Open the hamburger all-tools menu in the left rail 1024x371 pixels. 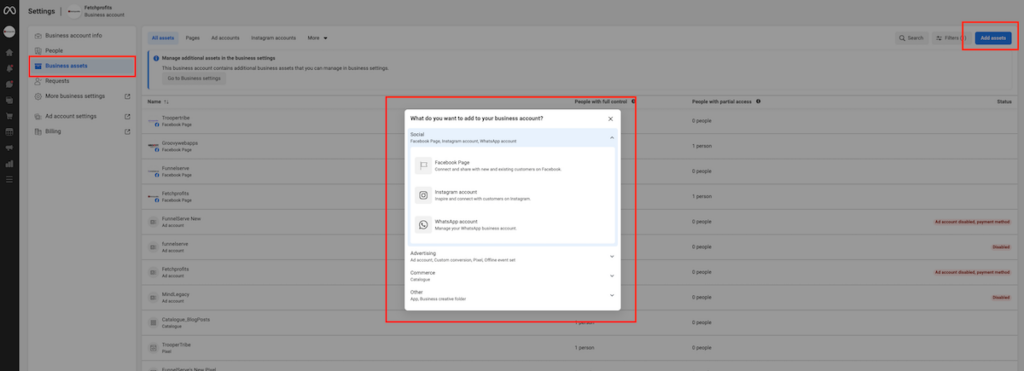tap(9, 180)
